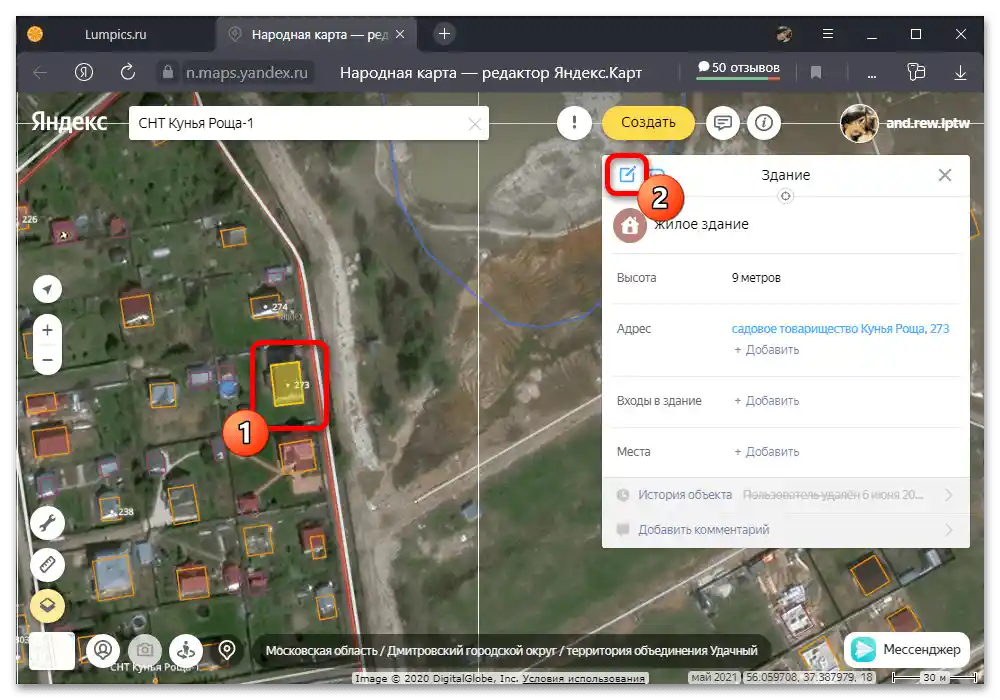This screenshot has height=700, width=1000.
Task: Click the pedestrian panorama icon at map bottom
Action: click(x=186, y=650)
